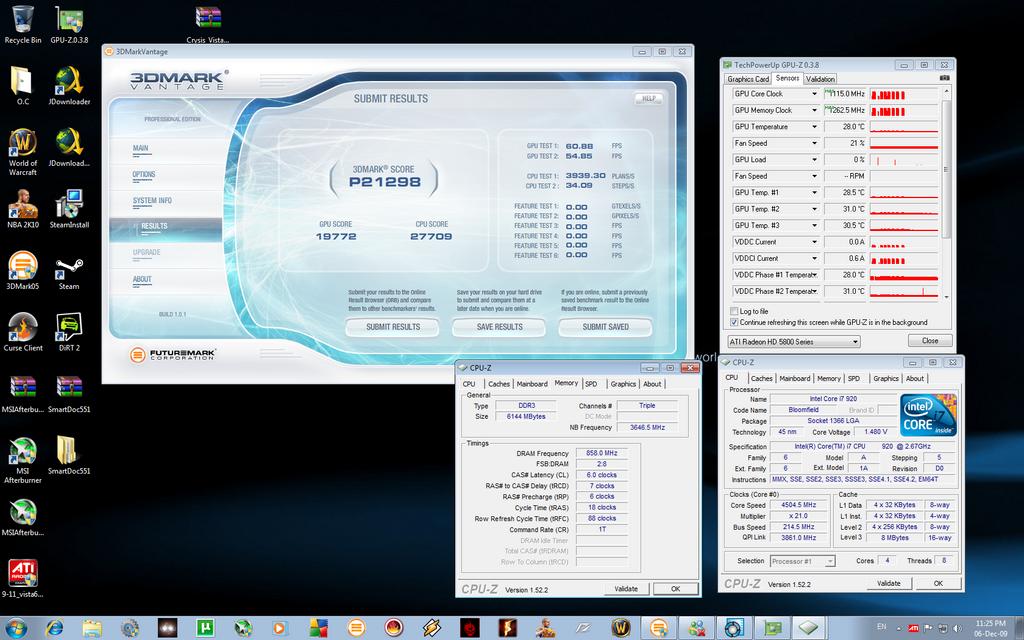Click the Submit Saved button

tap(605, 327)
